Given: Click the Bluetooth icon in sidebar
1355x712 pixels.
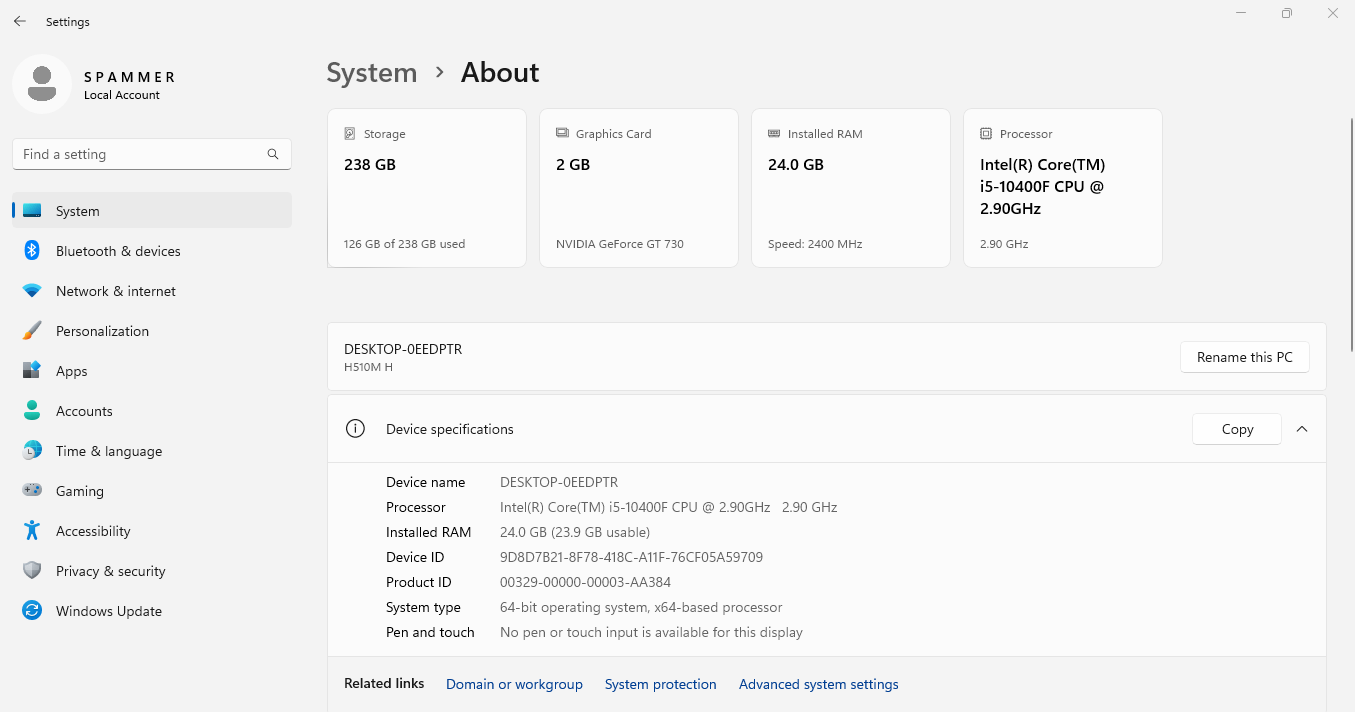Looking at the screenshot, I should 32,251.
